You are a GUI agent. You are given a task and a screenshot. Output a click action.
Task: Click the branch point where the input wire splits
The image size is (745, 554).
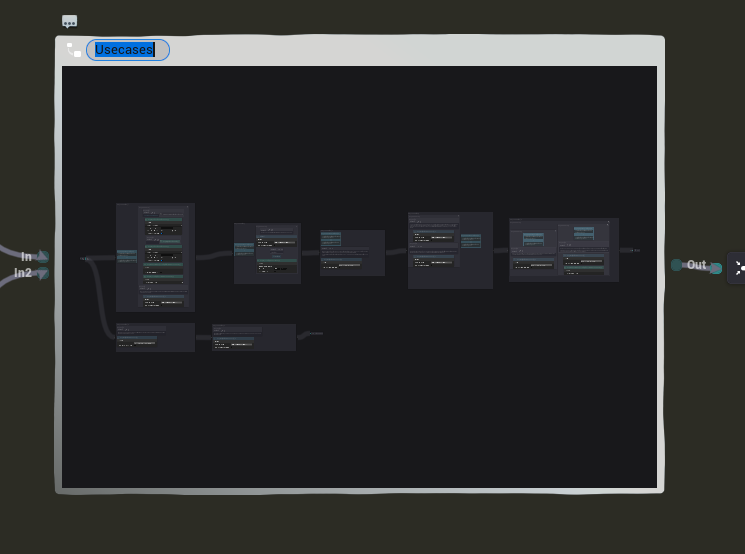point(95,259)
